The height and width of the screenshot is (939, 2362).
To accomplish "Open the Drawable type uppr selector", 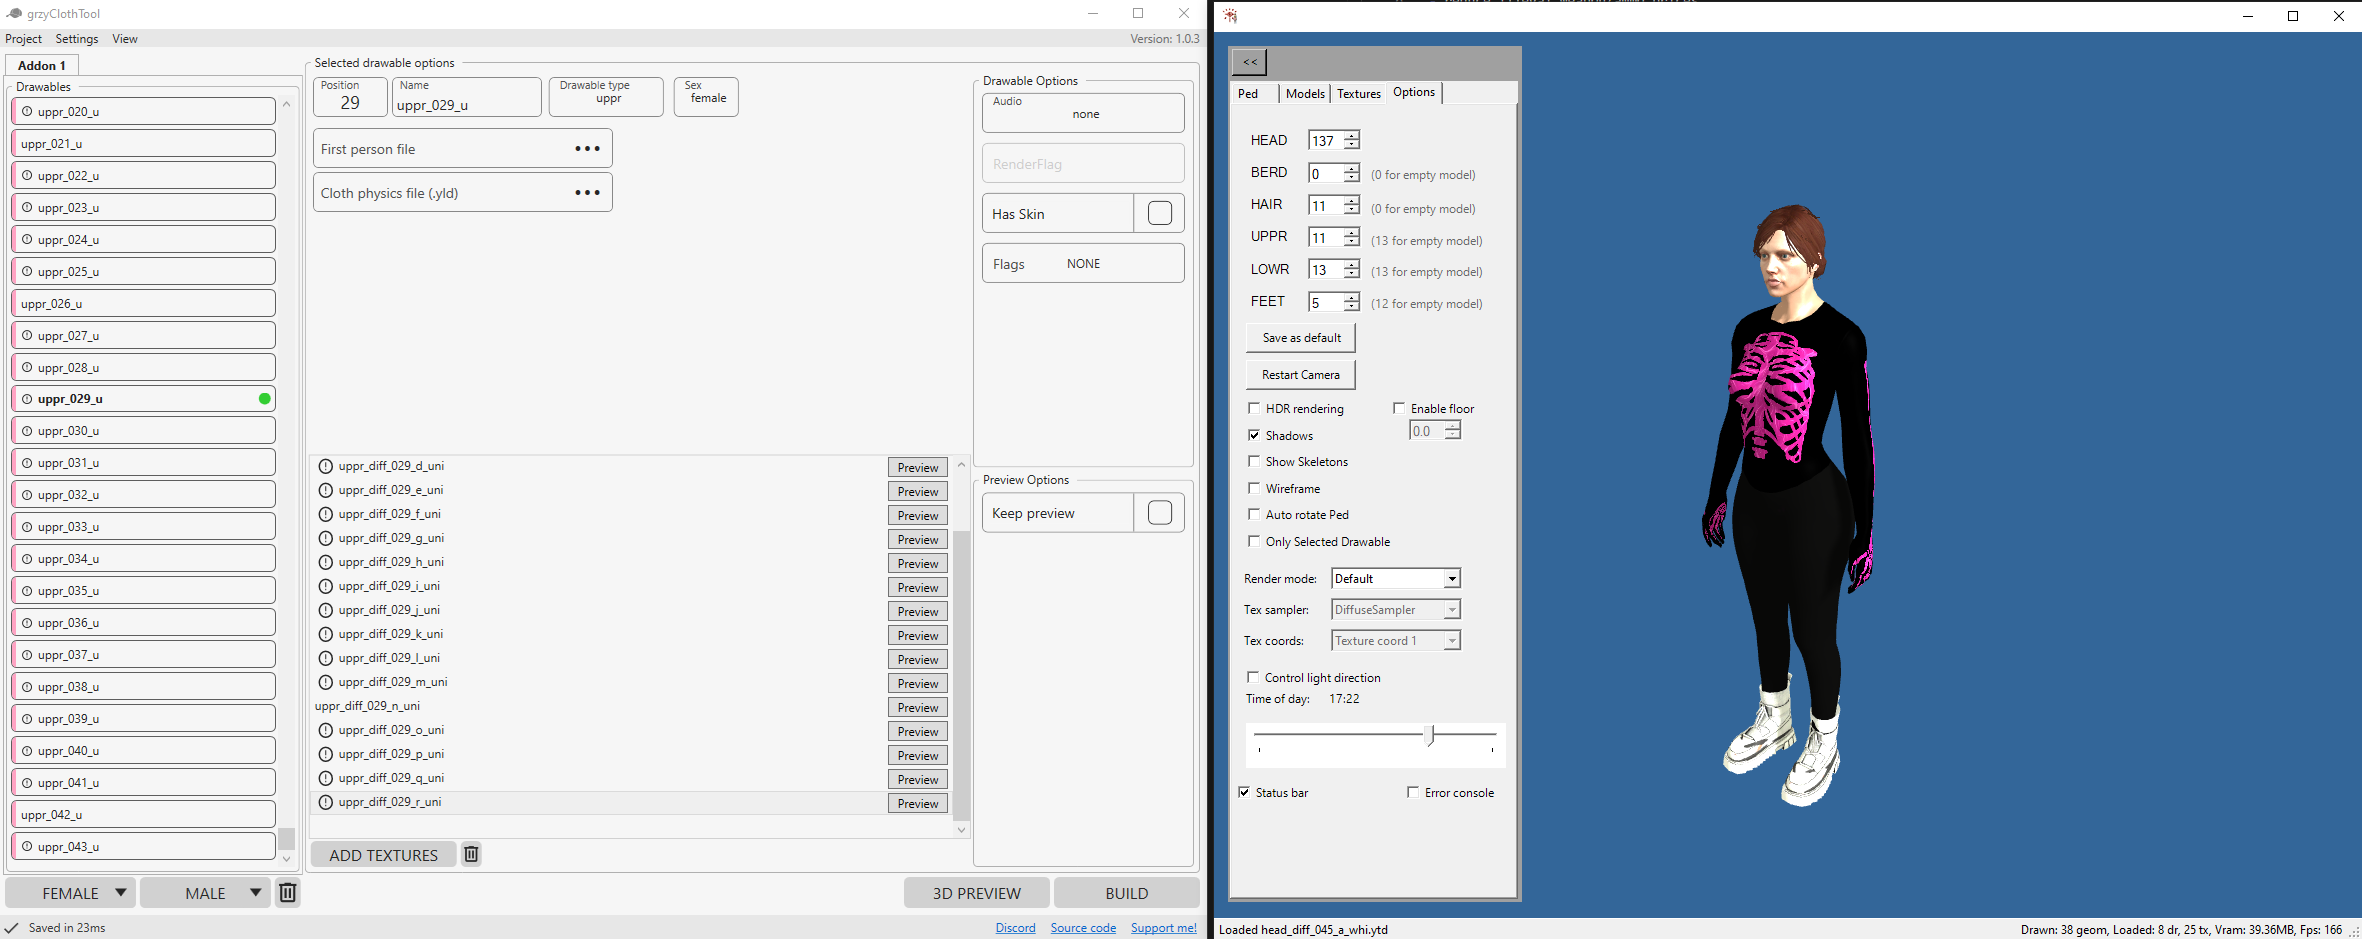I will tap(606, 97).
